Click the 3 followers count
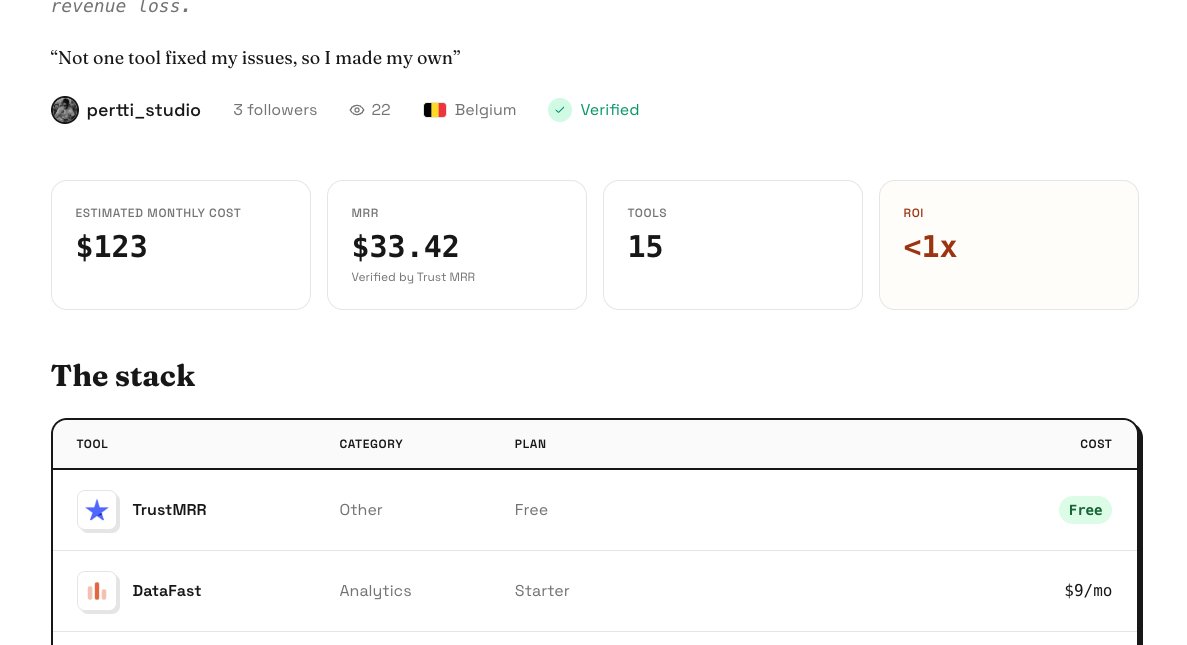1187x645 pixels. [x=275, y=110]
